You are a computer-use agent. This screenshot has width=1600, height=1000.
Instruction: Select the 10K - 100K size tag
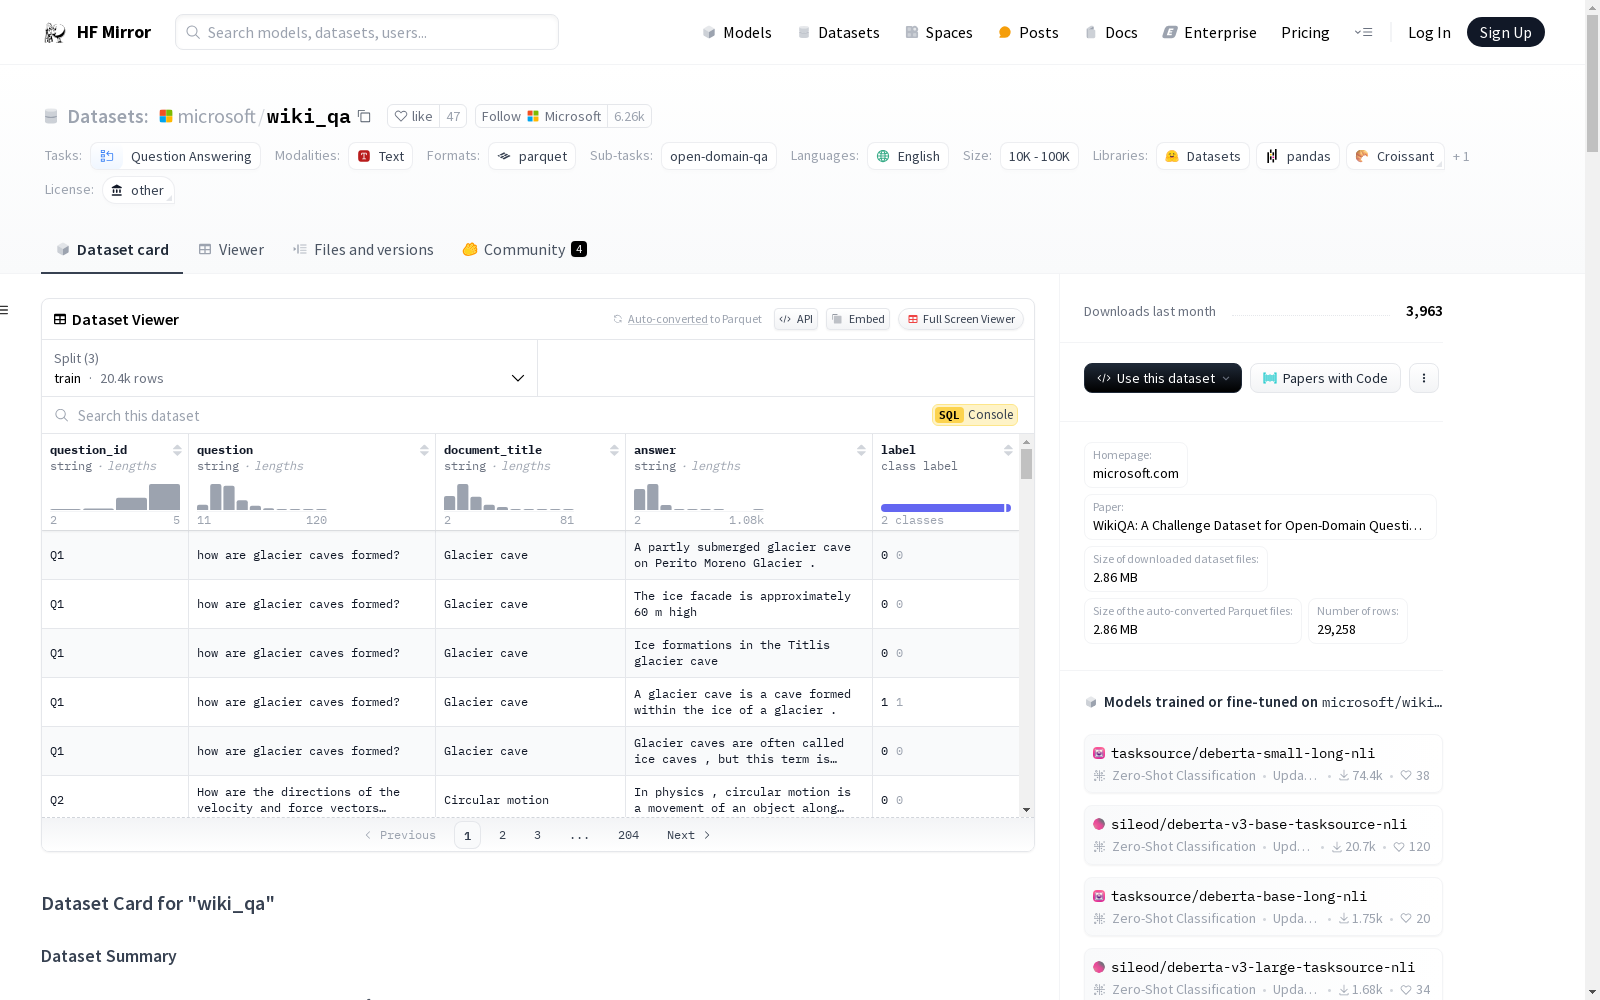coord(1039,156)
